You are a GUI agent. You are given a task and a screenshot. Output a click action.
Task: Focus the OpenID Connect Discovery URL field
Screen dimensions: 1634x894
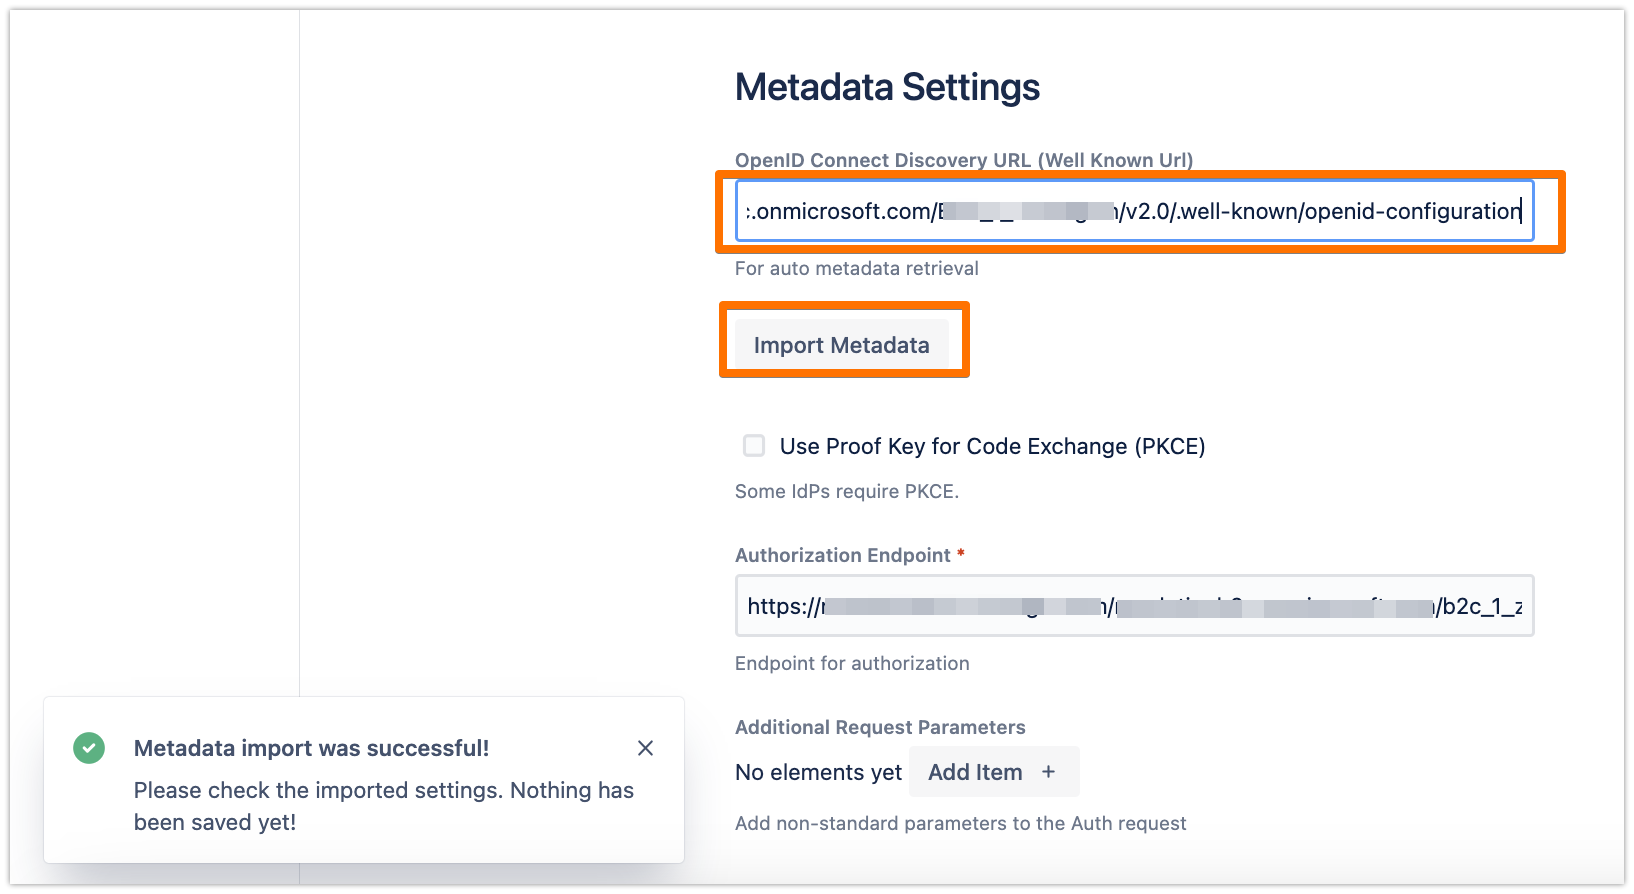coord(1134,211)
